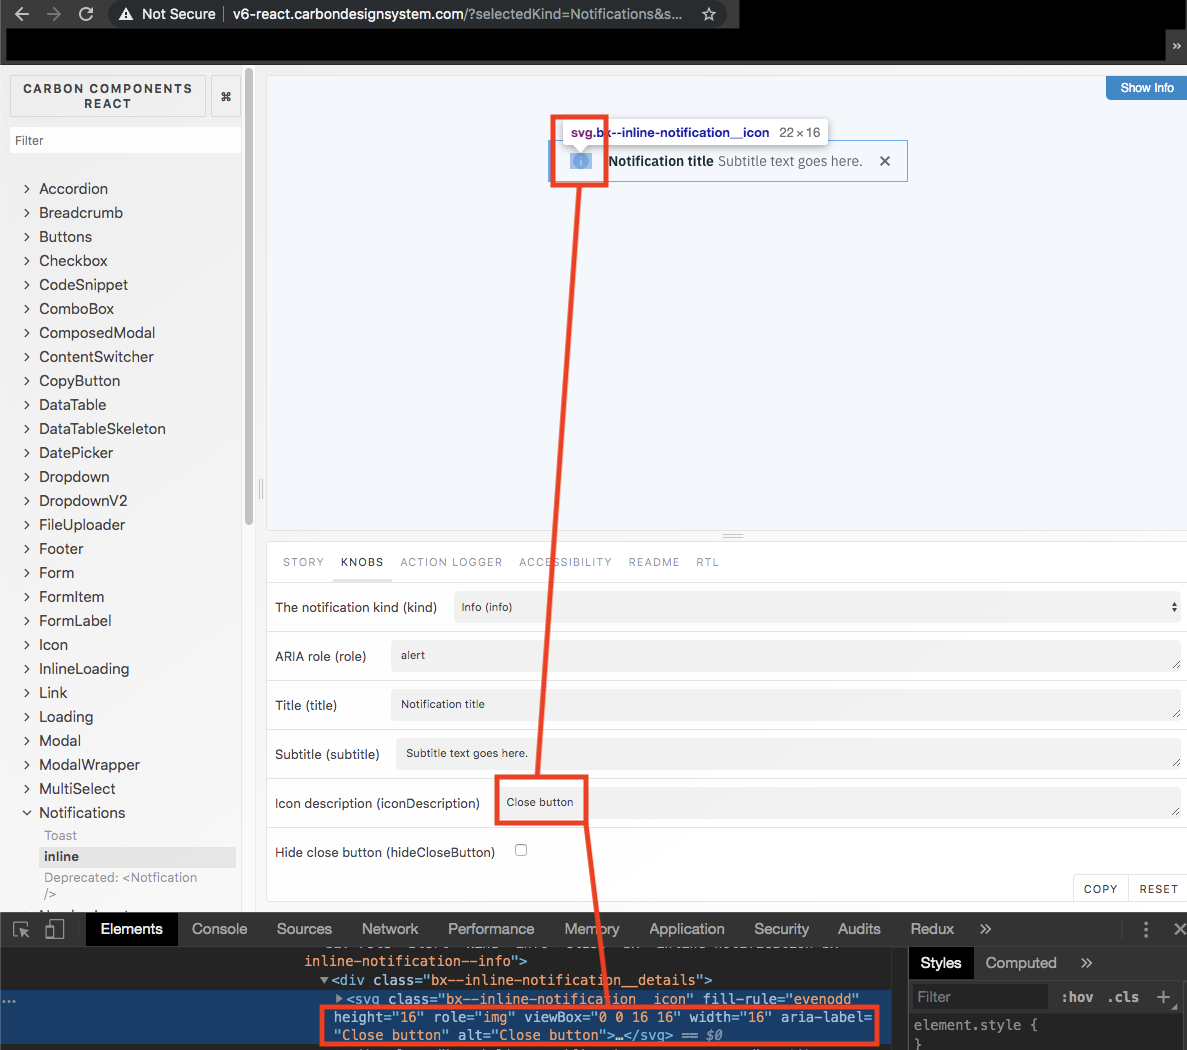Toggle the Hide close button checkbox
The height and width of the screenshot is (1050, 1187).
click(521, 850)
